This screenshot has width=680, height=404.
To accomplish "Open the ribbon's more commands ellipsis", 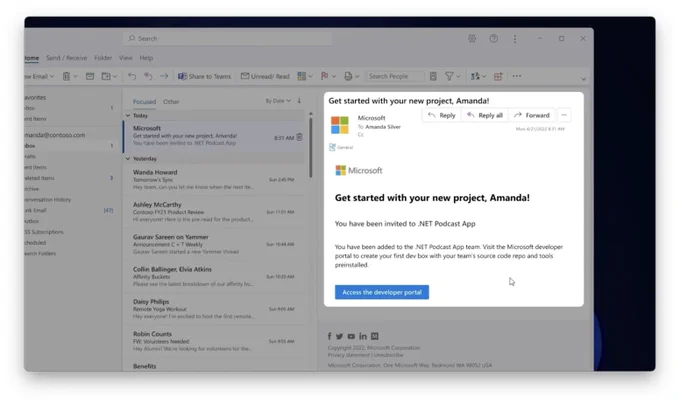I will (517, 76).
